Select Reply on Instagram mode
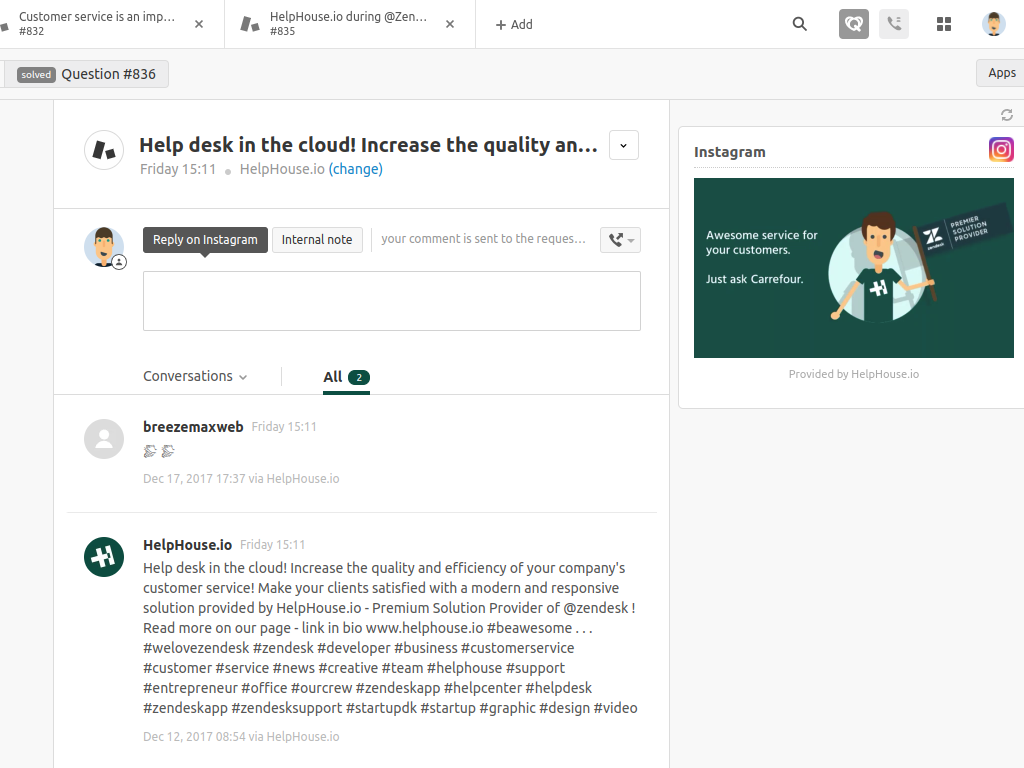The height and width of the screenshot is (768, 1024). 205,240
